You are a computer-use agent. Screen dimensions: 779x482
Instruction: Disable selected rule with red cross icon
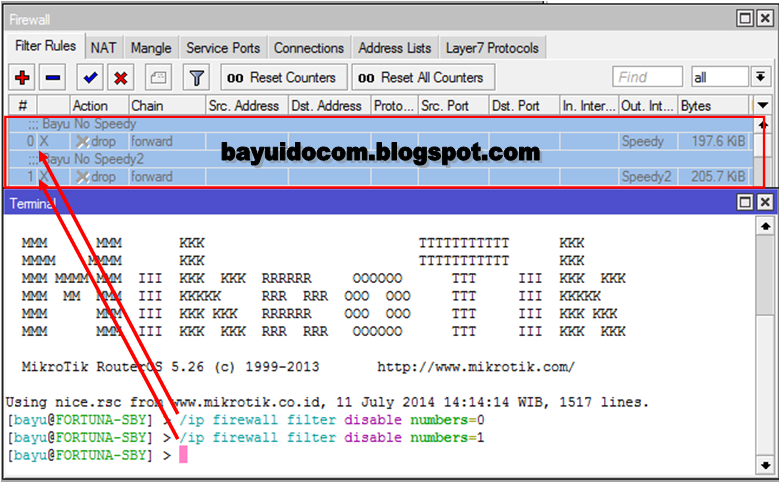[x=121, y=78]
